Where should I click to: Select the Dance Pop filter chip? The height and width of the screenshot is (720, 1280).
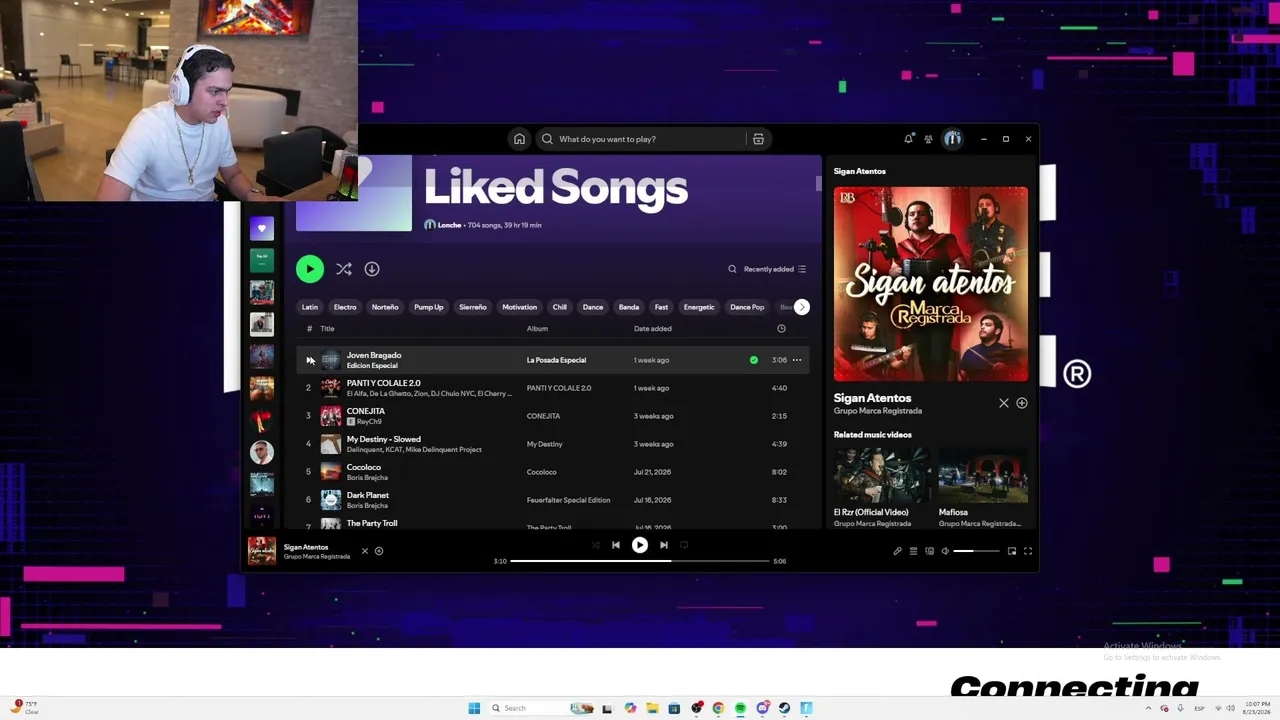pos(747,307)
